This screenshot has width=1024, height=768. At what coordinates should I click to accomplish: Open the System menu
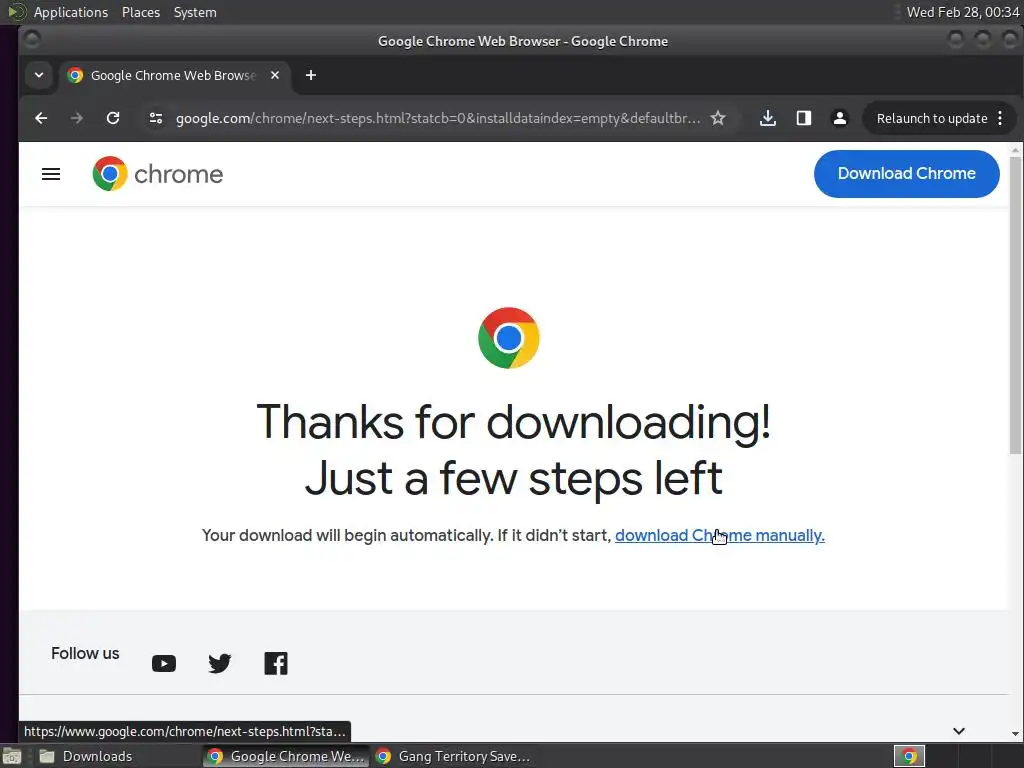coord(195,12)
